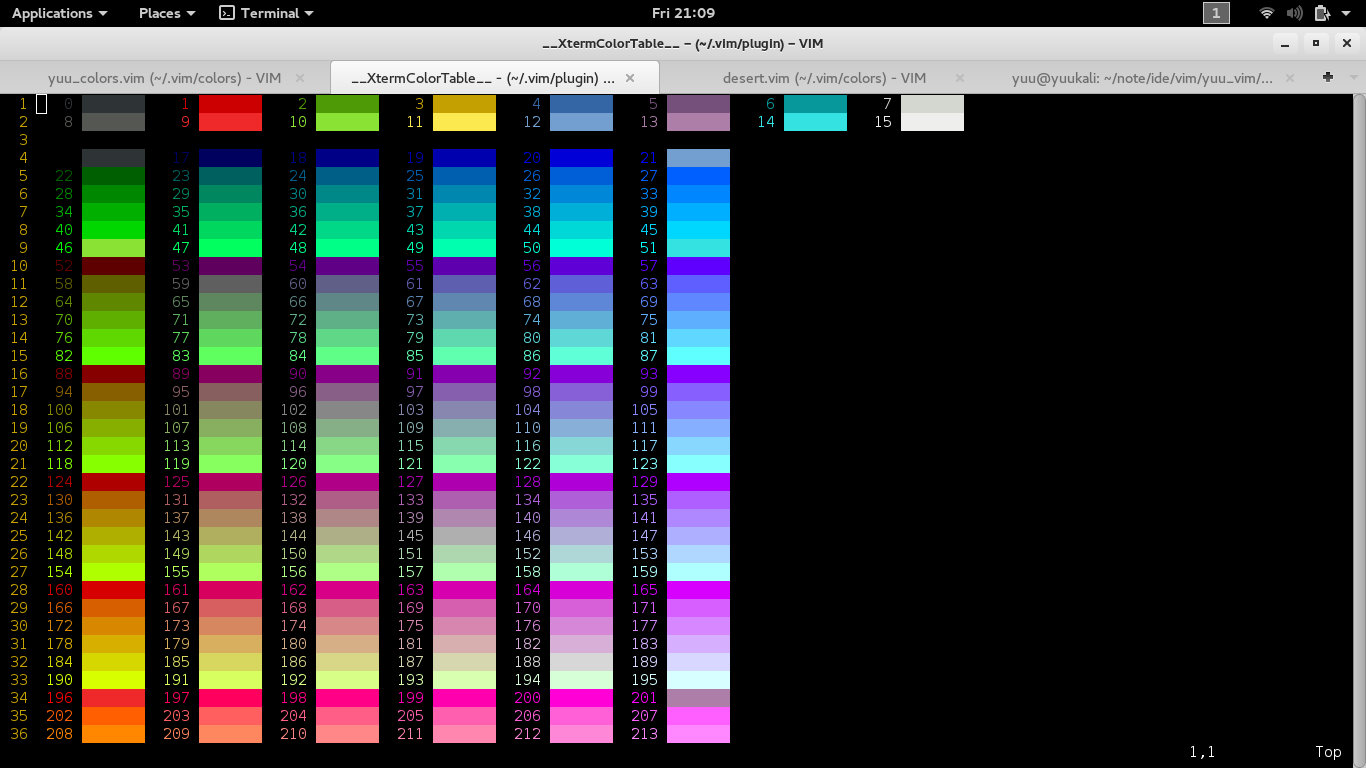This screenshot has width=1366, height=768.
Task: Click the battery power icon in top bar
Action: (1322, 13)
